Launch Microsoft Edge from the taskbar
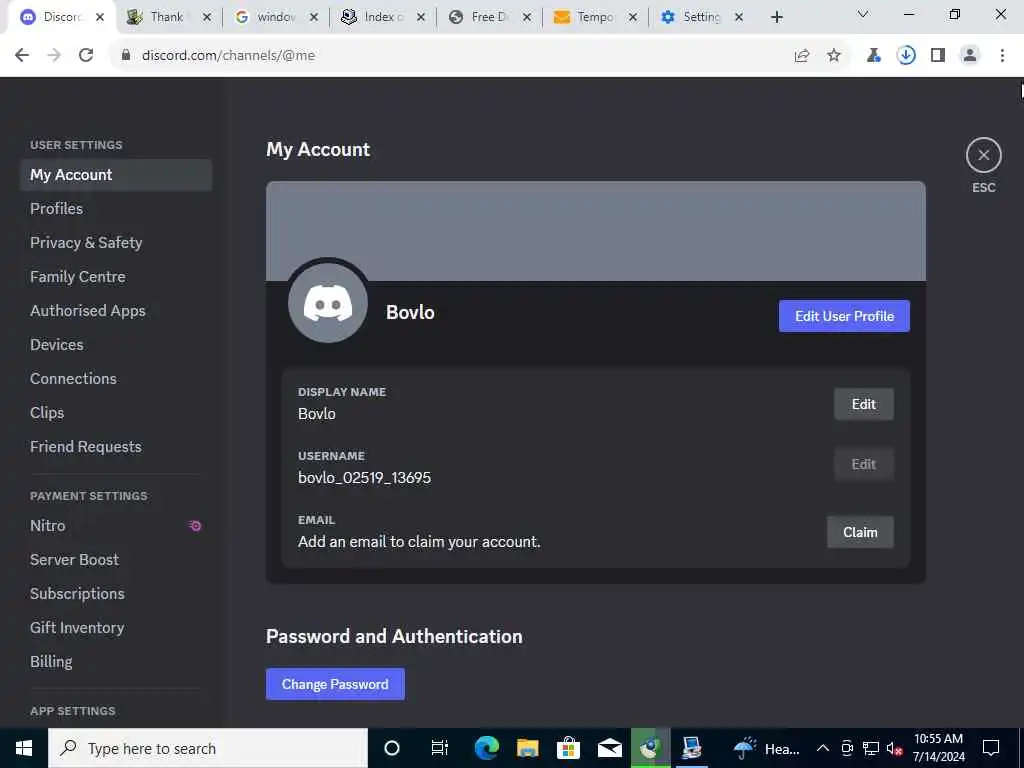Viewport: 1024px width, 768px height. [x=487, y=748]
